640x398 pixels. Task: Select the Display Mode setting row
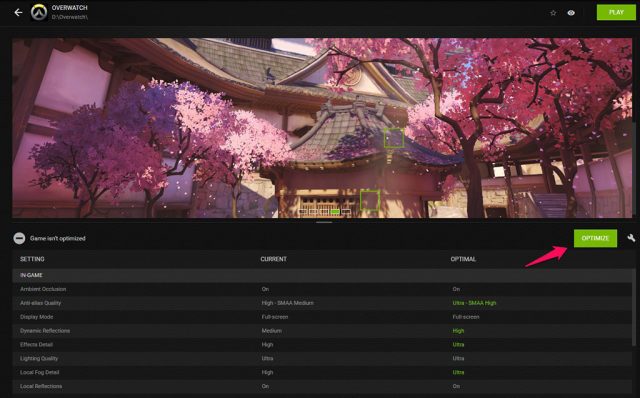[322, 317]
